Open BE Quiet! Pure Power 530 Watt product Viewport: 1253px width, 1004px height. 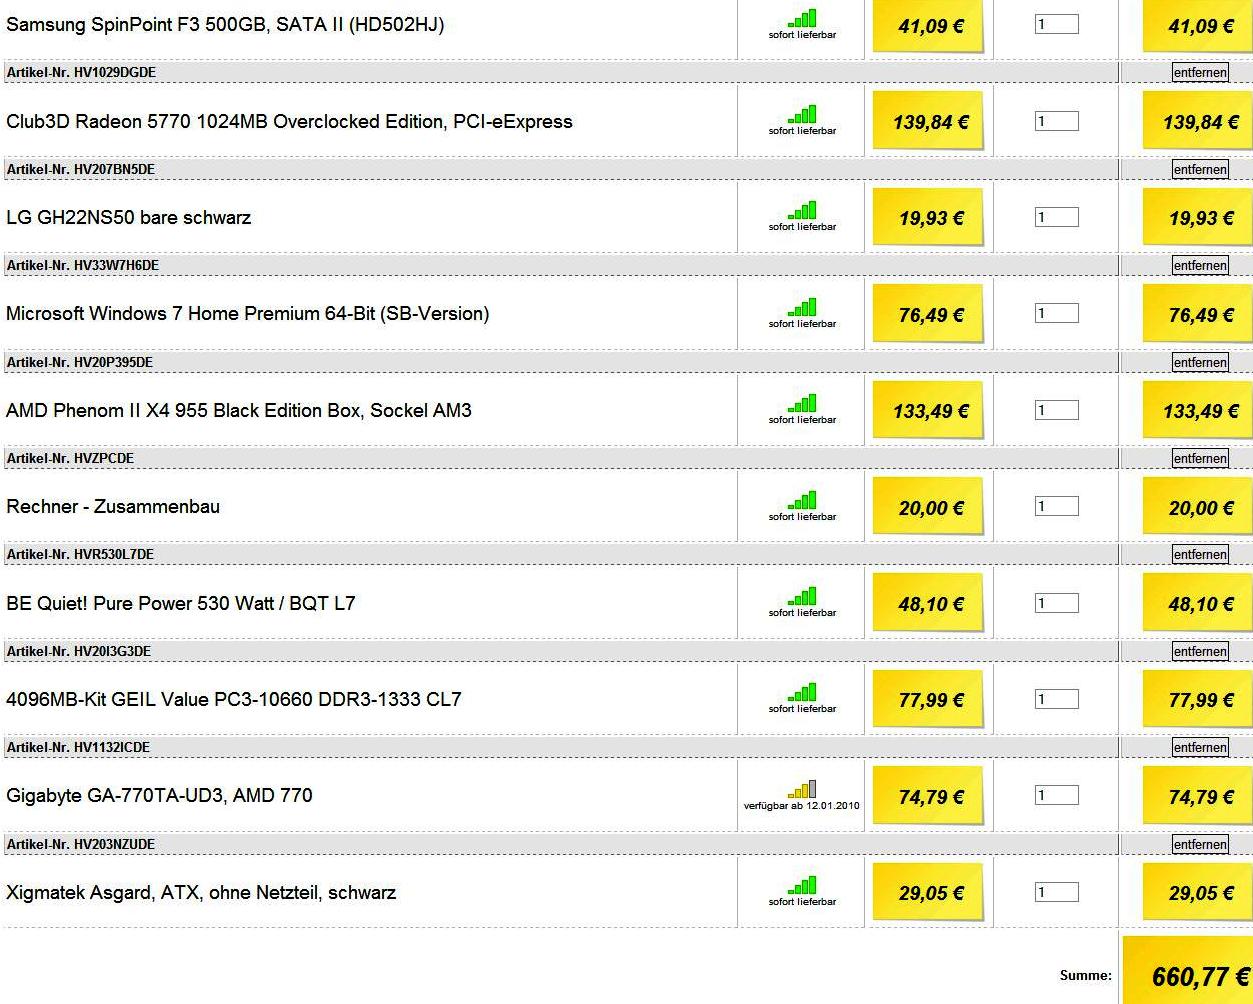(x=180, y=604)
